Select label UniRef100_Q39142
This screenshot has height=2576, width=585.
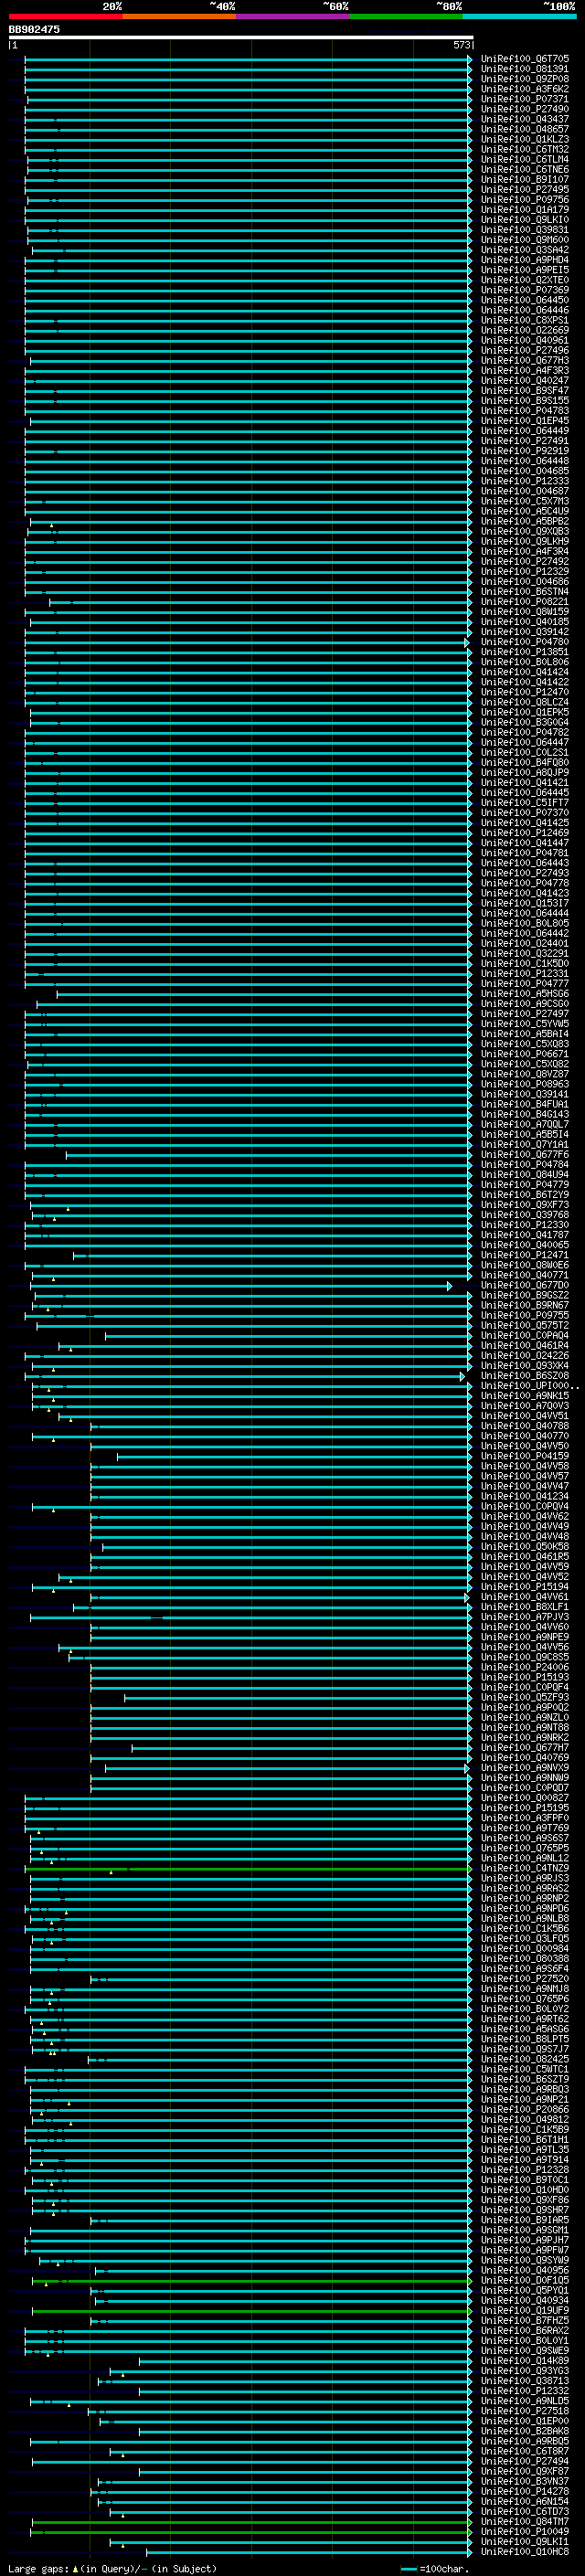tap(525, 631)
